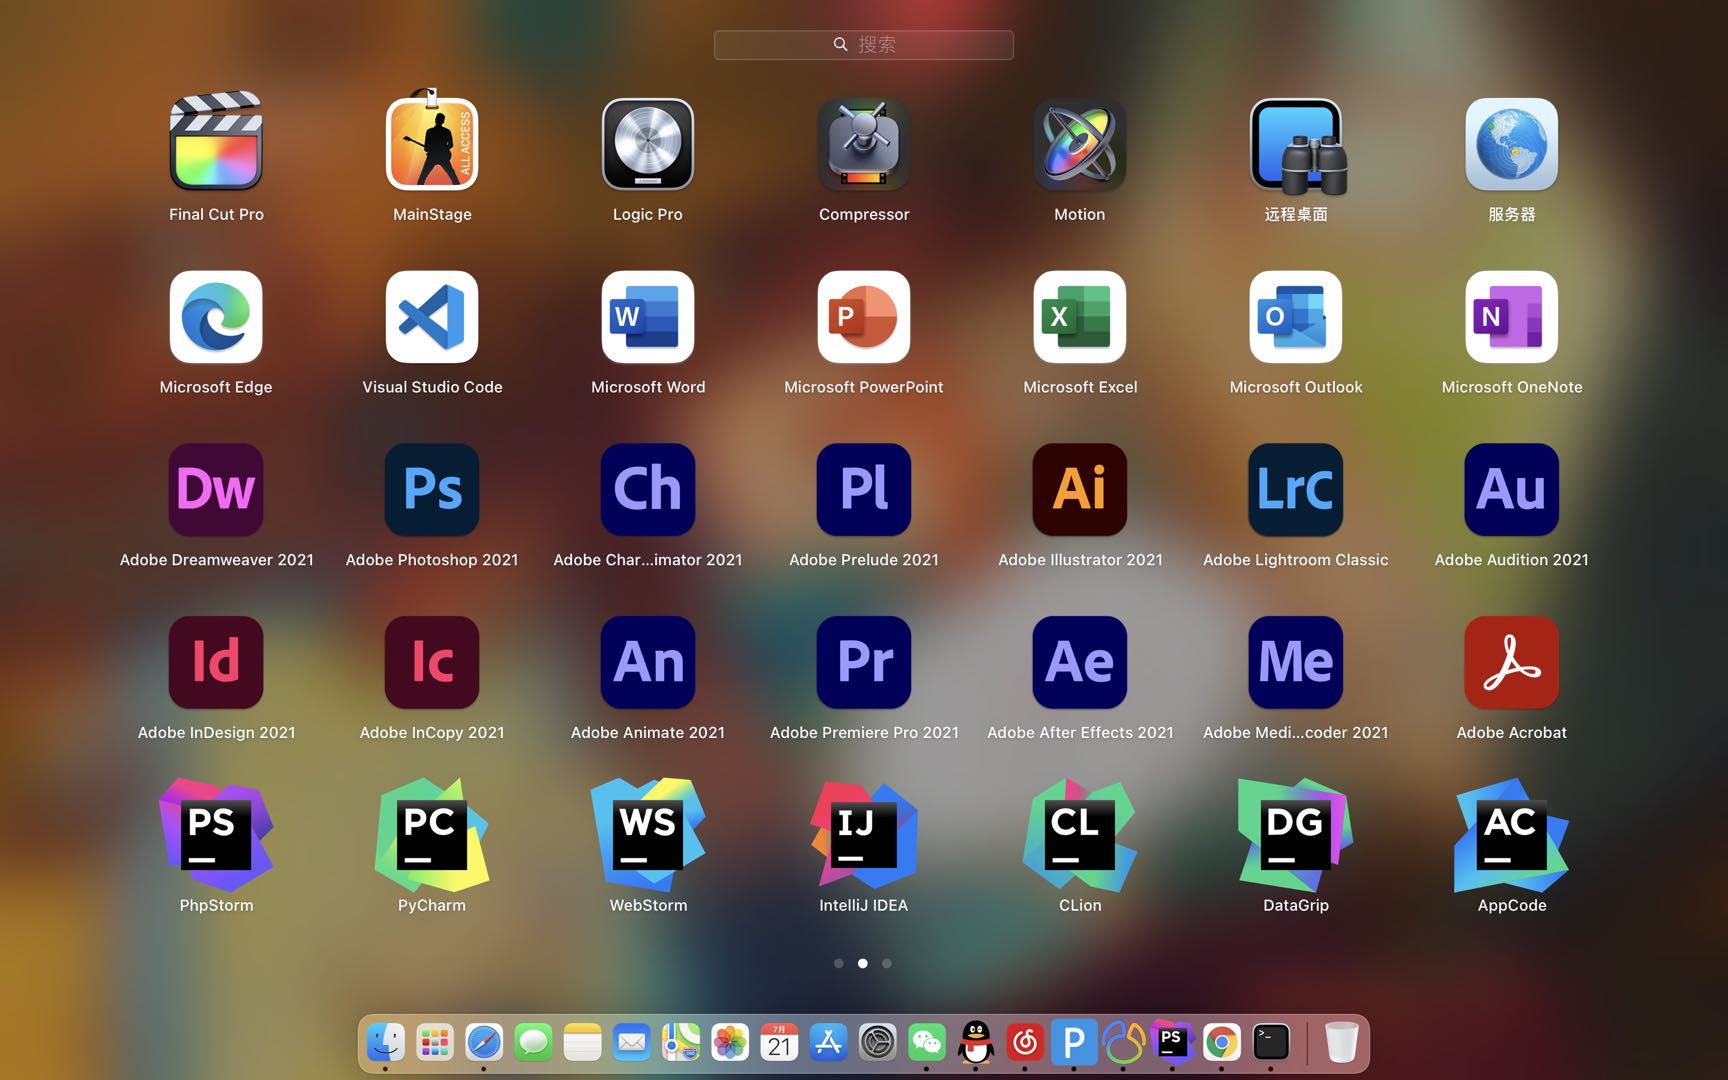Launch CLion IDE
The width and height of the screenshot is (1728, 1080).
click(1080, 835)
